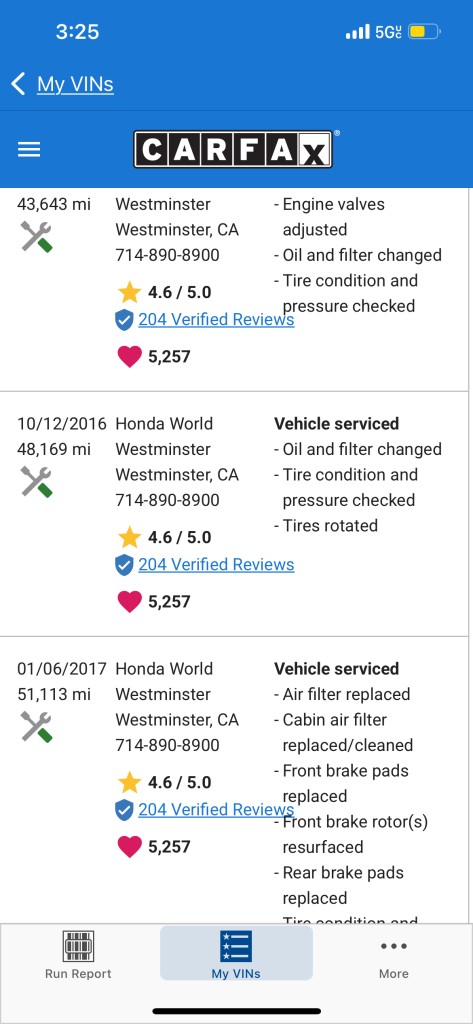The height and width of the screenshot is (1024, 473).
Task: Tap the Run Report barcode icon
Action: tap(78, 946)
